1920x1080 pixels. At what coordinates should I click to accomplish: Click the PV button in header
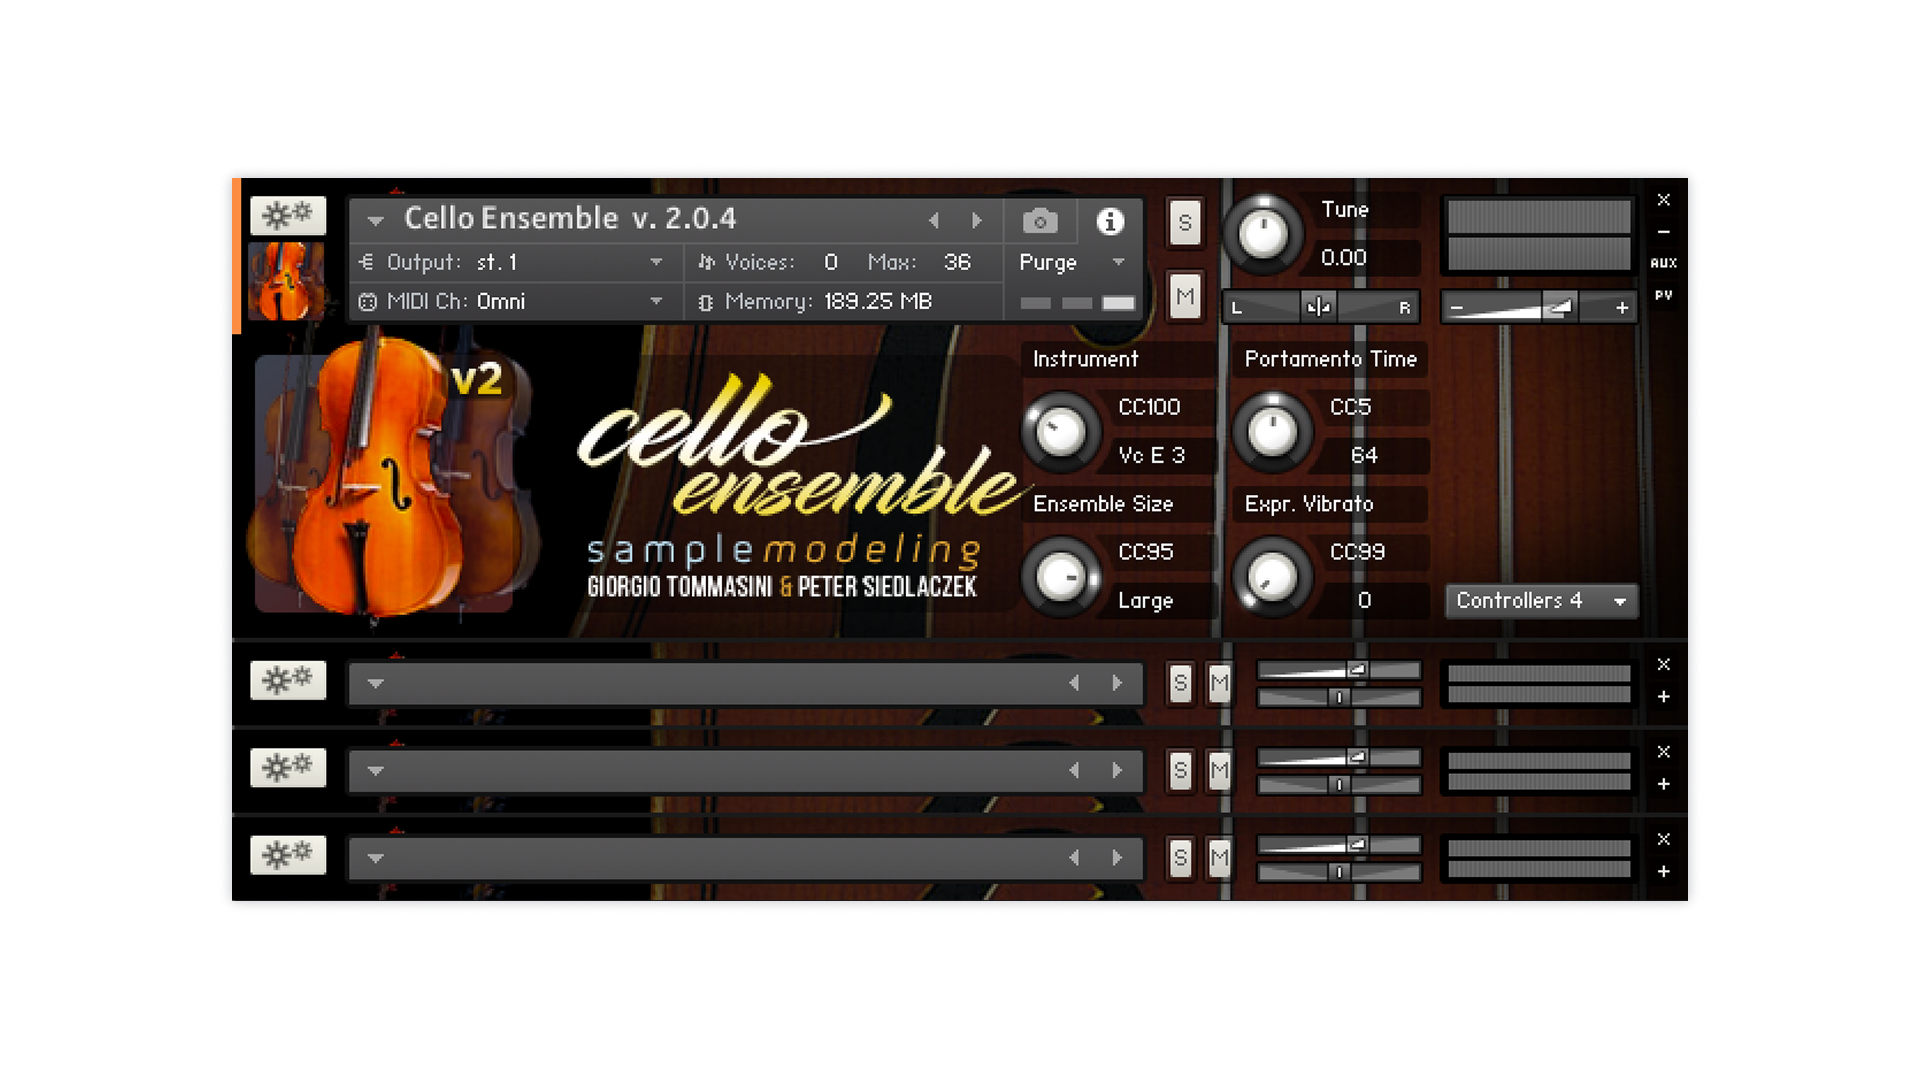click(x=1663, y=295)
